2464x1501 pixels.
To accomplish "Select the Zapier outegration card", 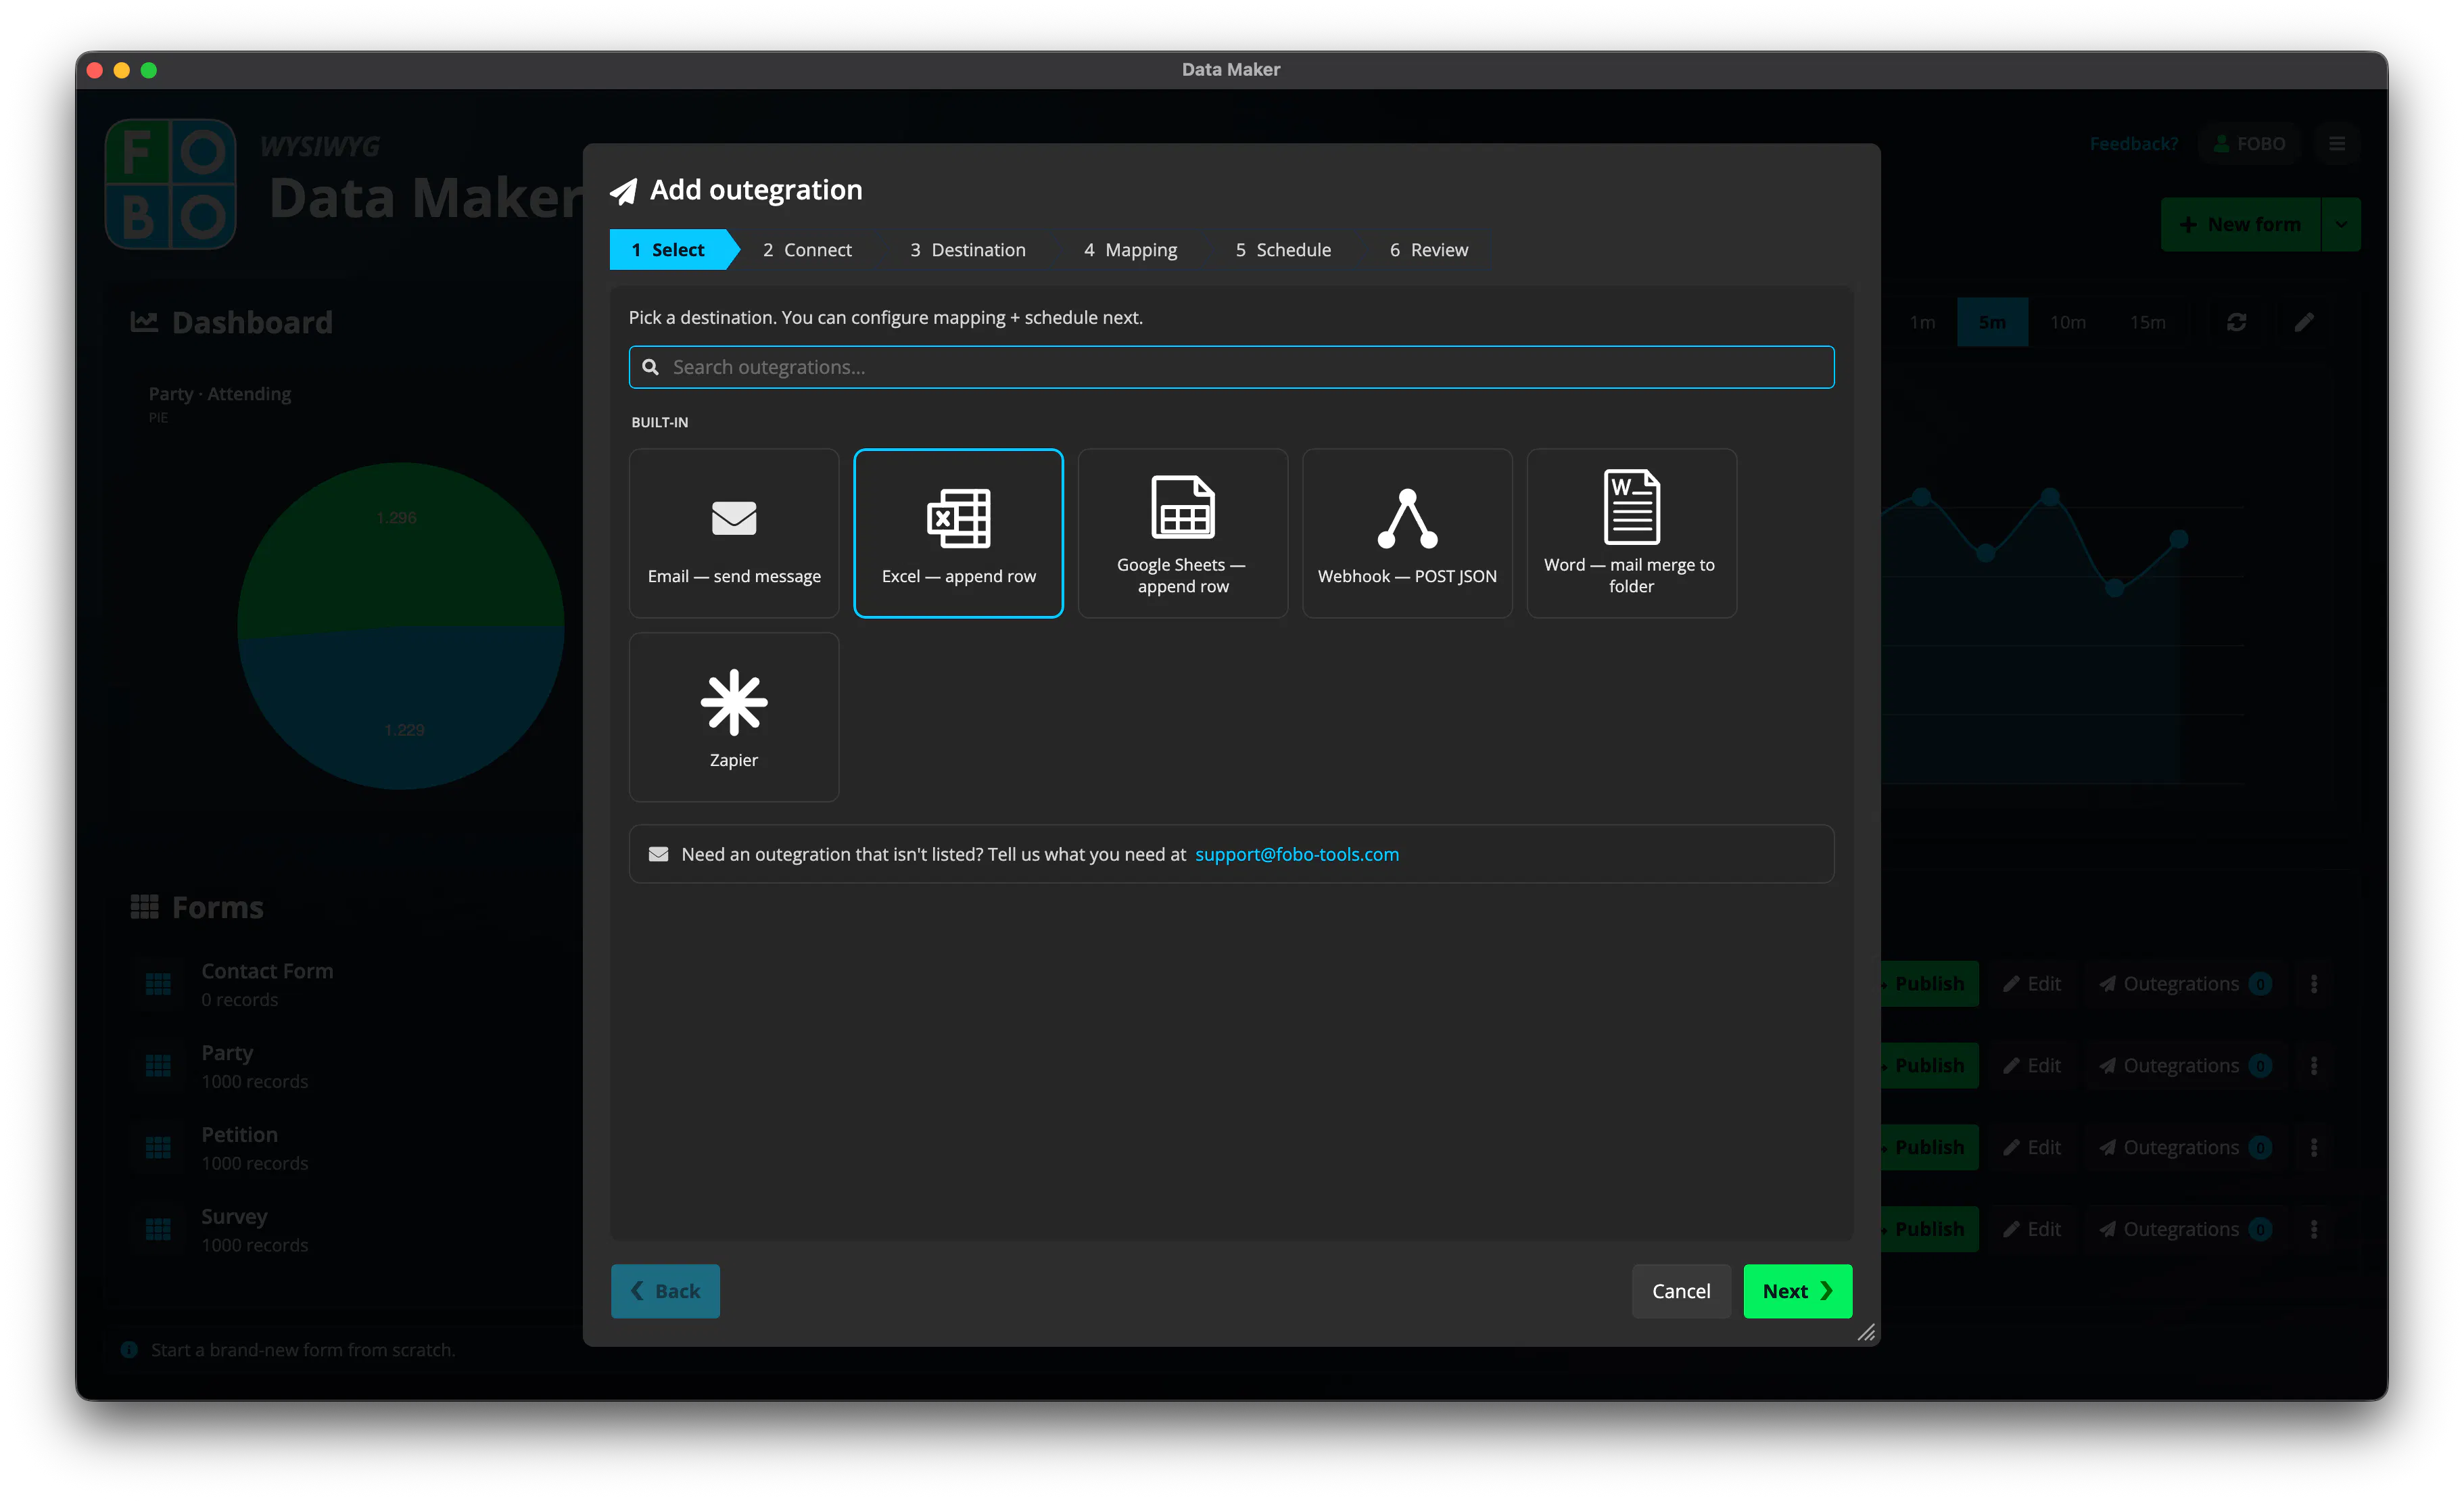I will 733,717.
